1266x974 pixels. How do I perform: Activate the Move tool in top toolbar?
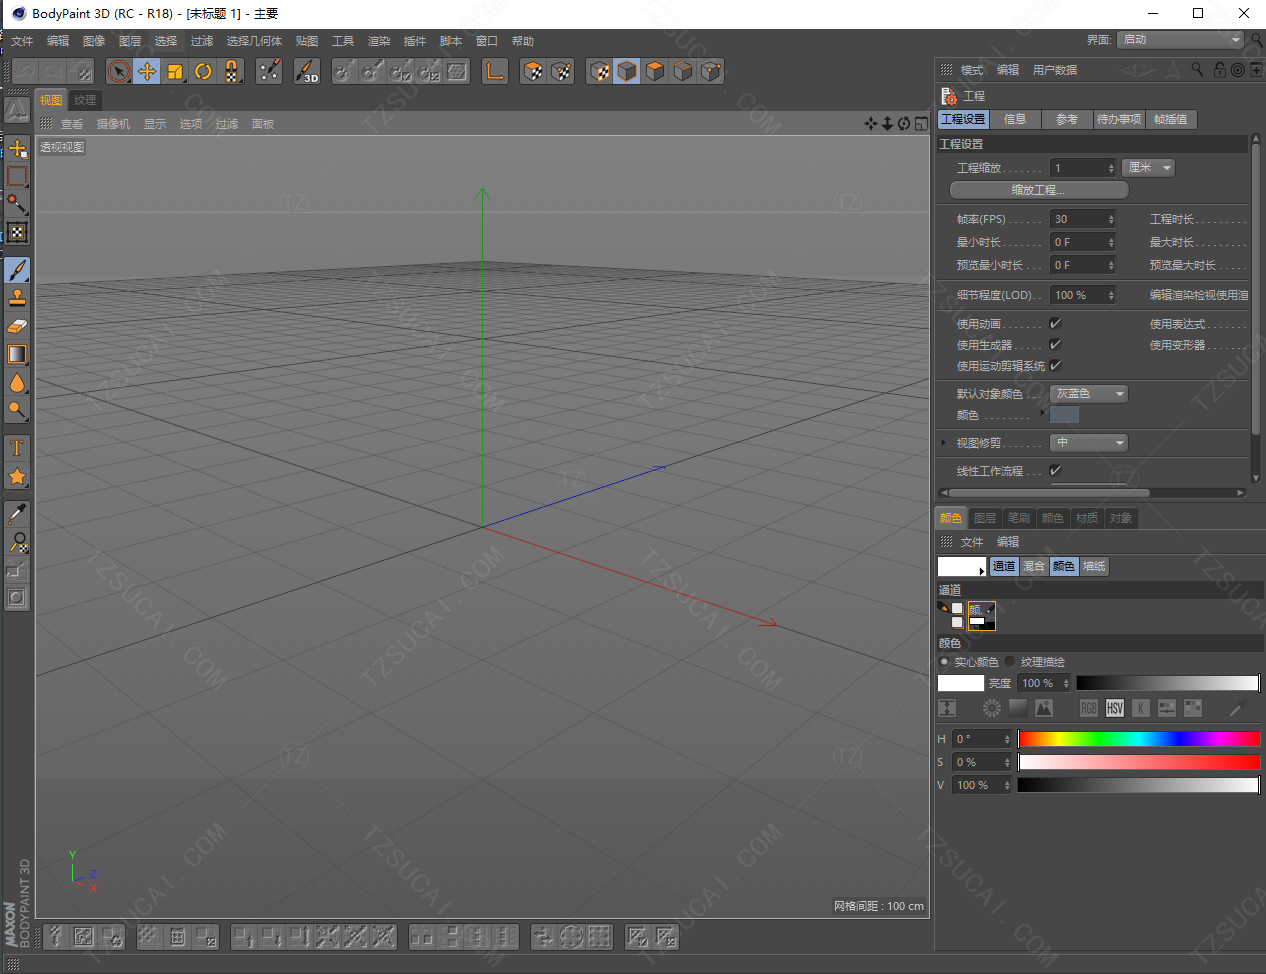(x=147, y=71)
